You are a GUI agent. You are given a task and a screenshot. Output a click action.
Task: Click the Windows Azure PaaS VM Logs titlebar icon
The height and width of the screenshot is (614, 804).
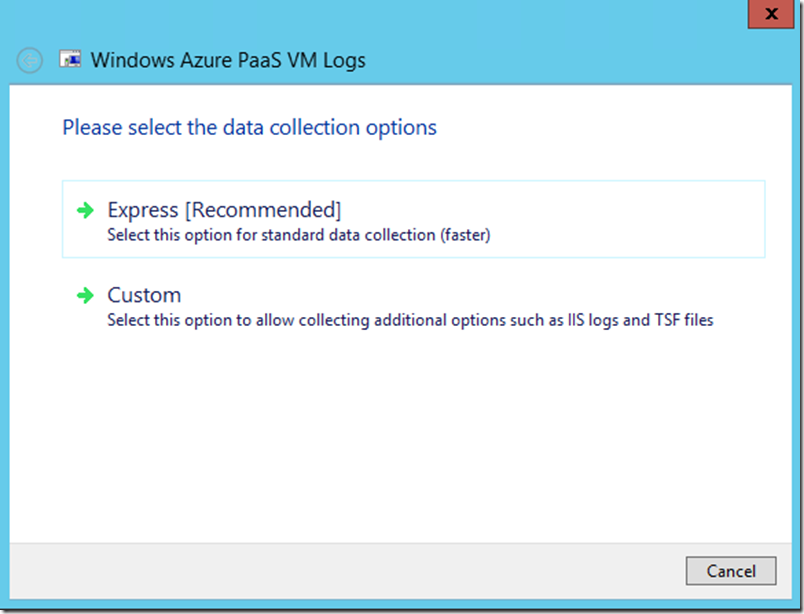click(x=70, y=60)
